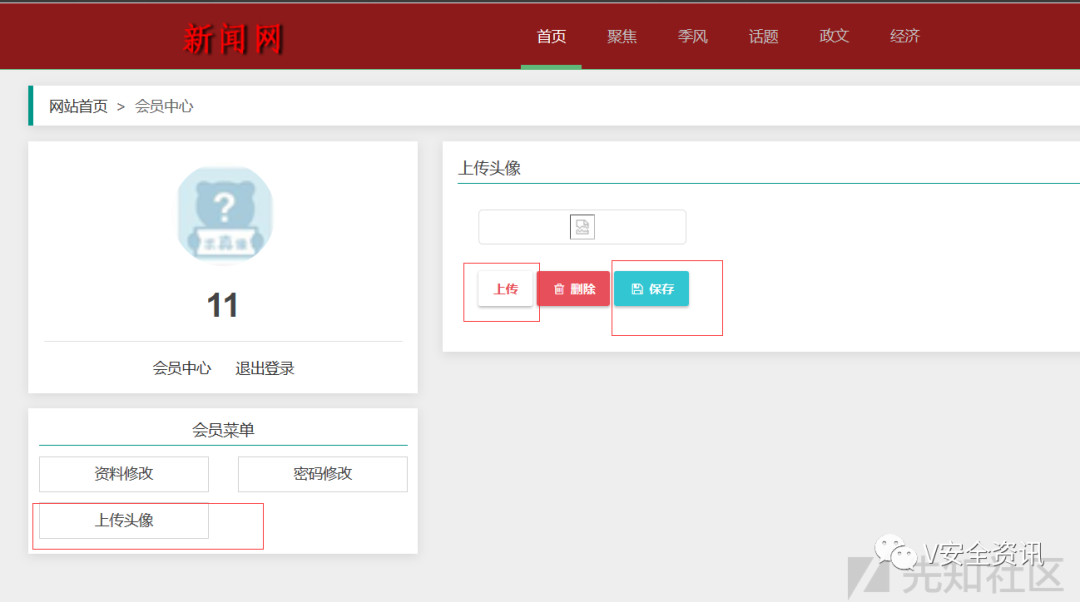Click the broken image preview icon
Screen dimensions: 1080x602
tap(582, 227)
